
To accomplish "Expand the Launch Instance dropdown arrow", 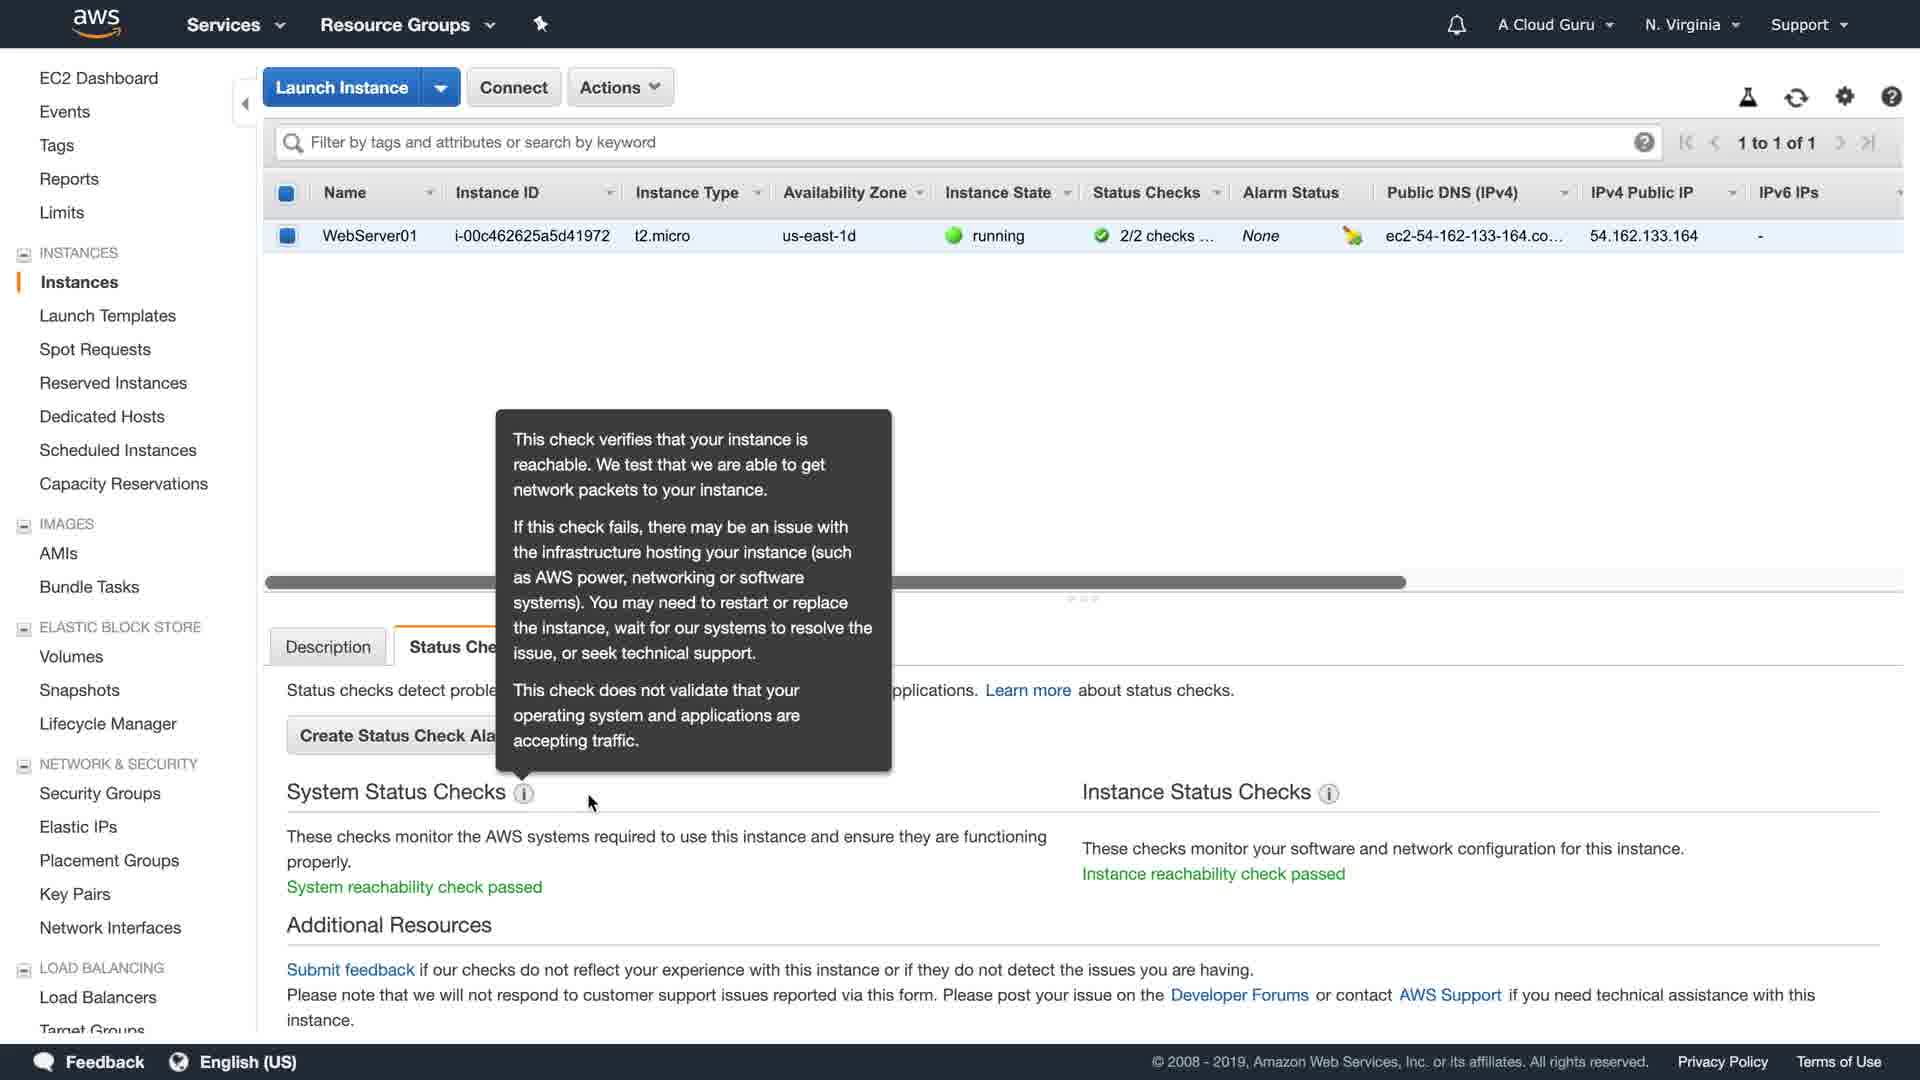I will click(440, 88).
